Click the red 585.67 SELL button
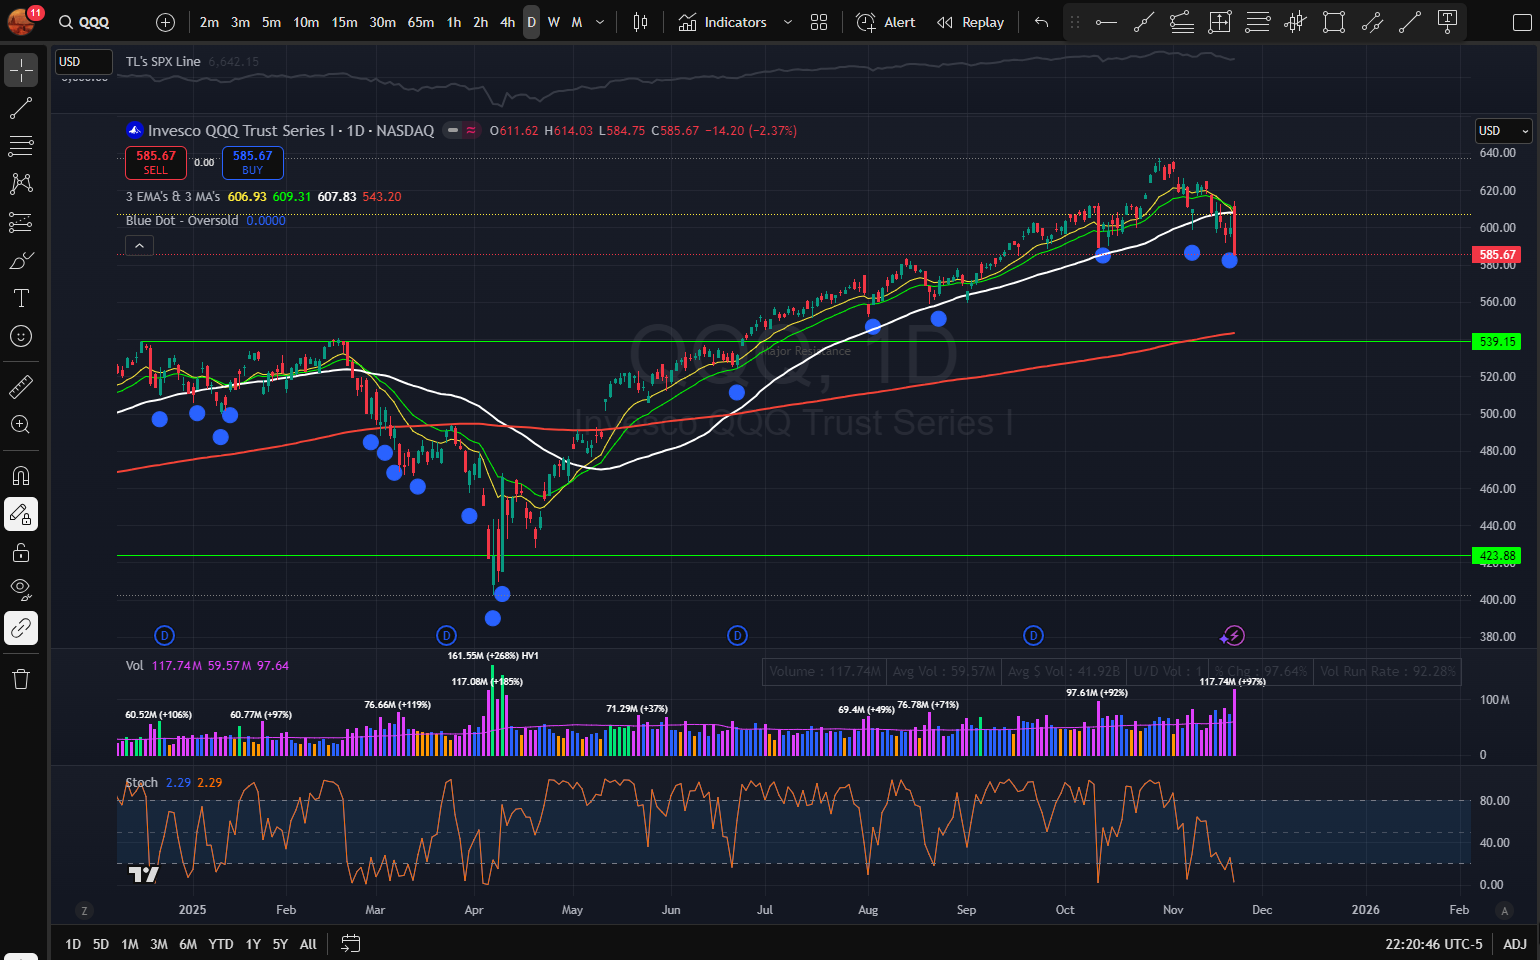This screenshot has height=960, width=1540. (x=156, y=162)
